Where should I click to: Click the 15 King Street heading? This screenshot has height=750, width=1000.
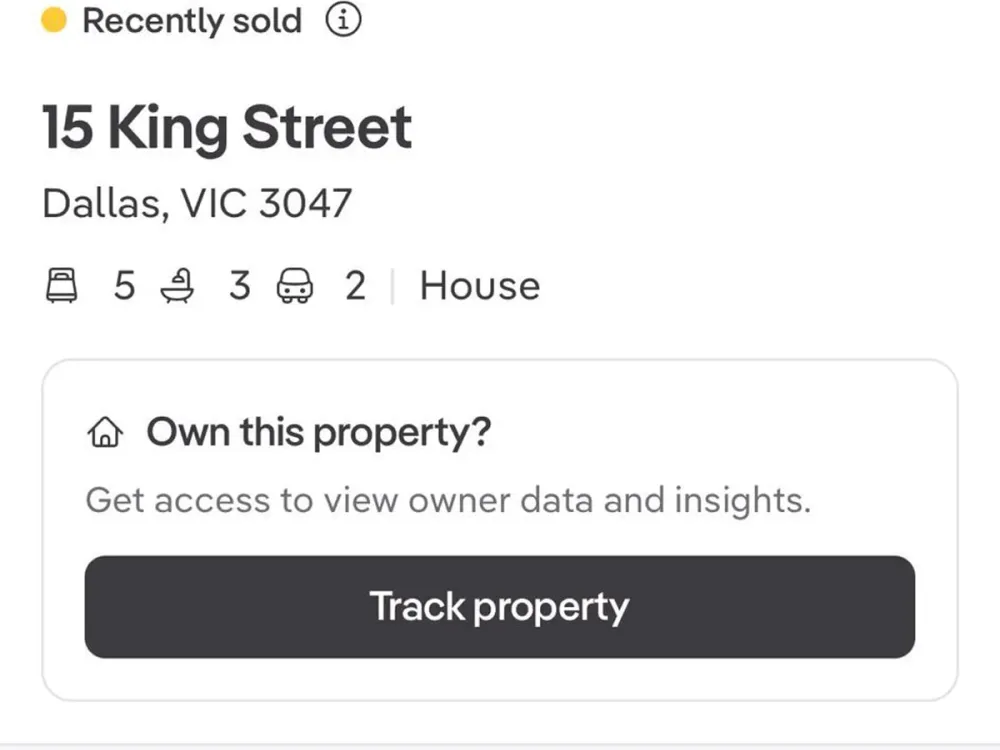click(227, 127)
